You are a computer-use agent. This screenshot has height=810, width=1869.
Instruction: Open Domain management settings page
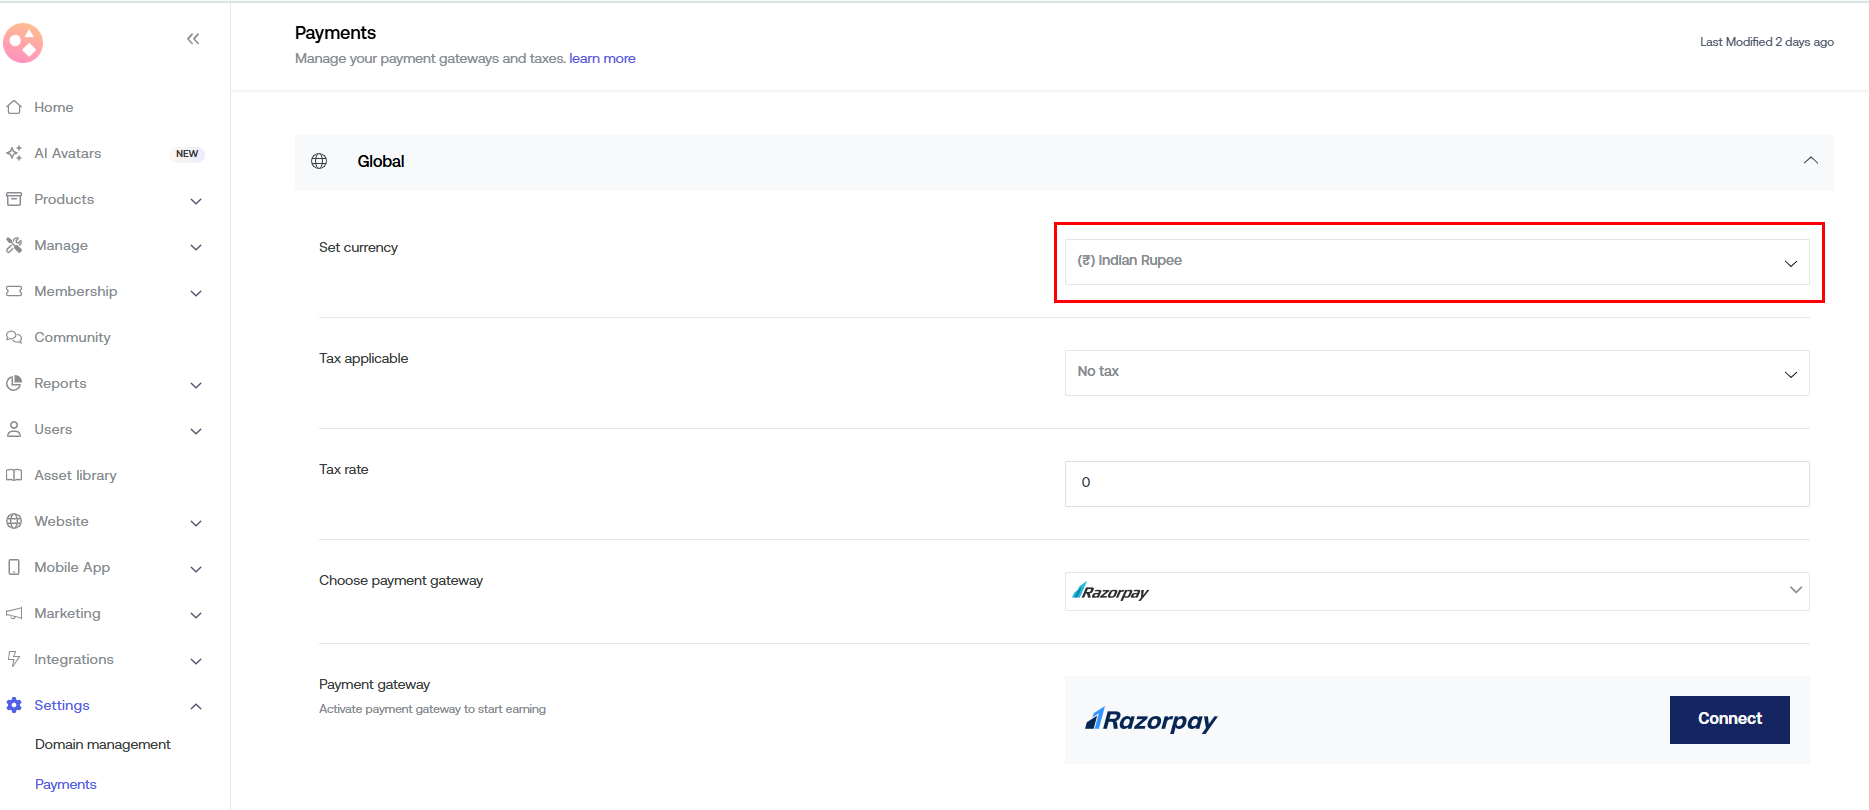click(103, 744)
